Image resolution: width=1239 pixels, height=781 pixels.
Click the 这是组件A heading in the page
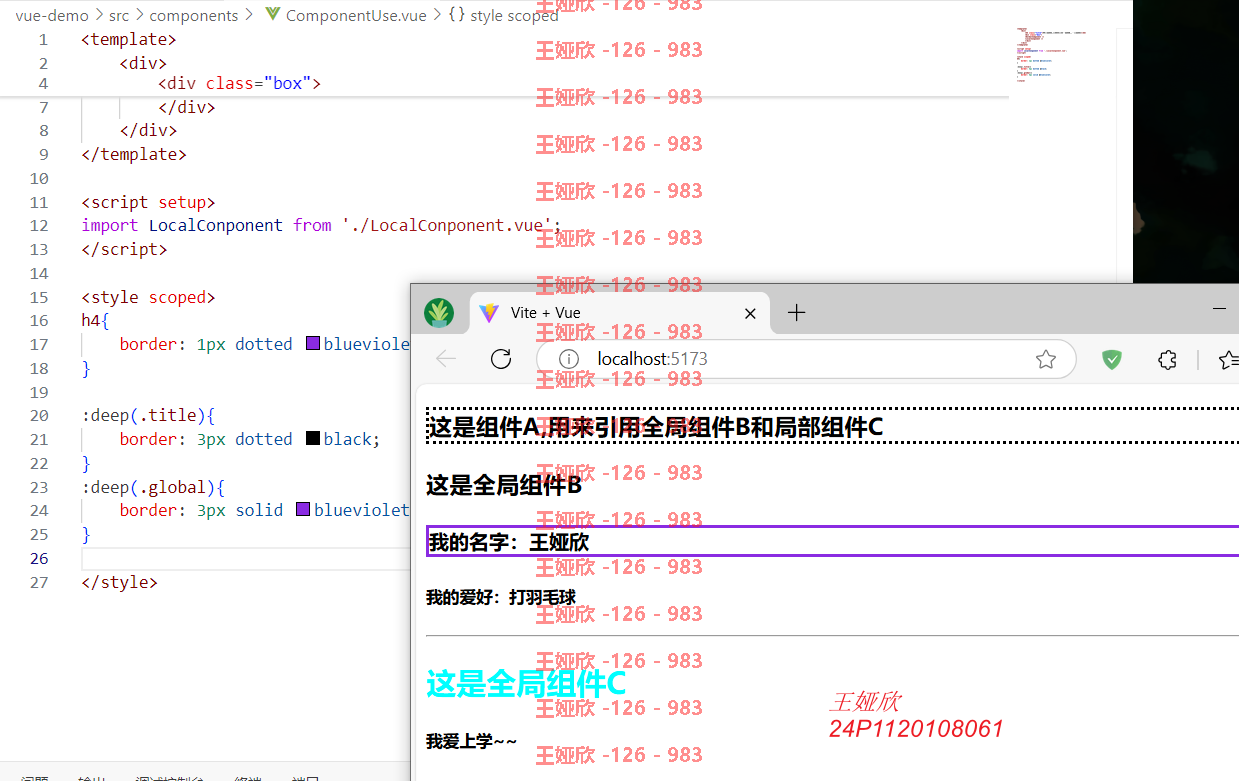(x=655, y=427)
